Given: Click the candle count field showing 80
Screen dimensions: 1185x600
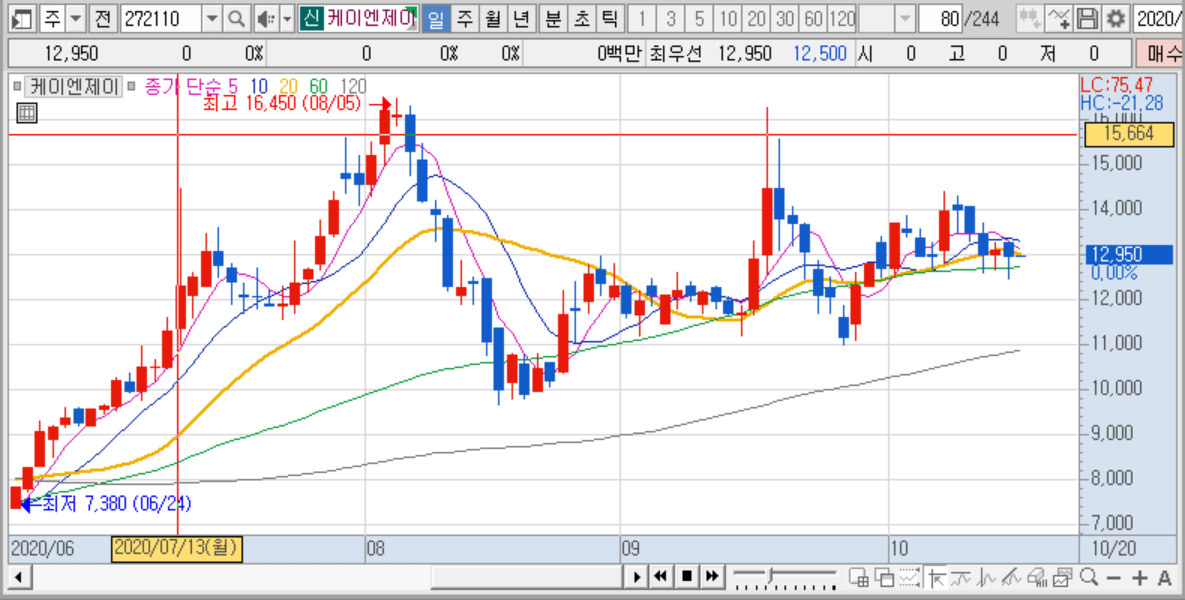Looking at the screenshot, I should pyautogui.click(x=942, y=19).
